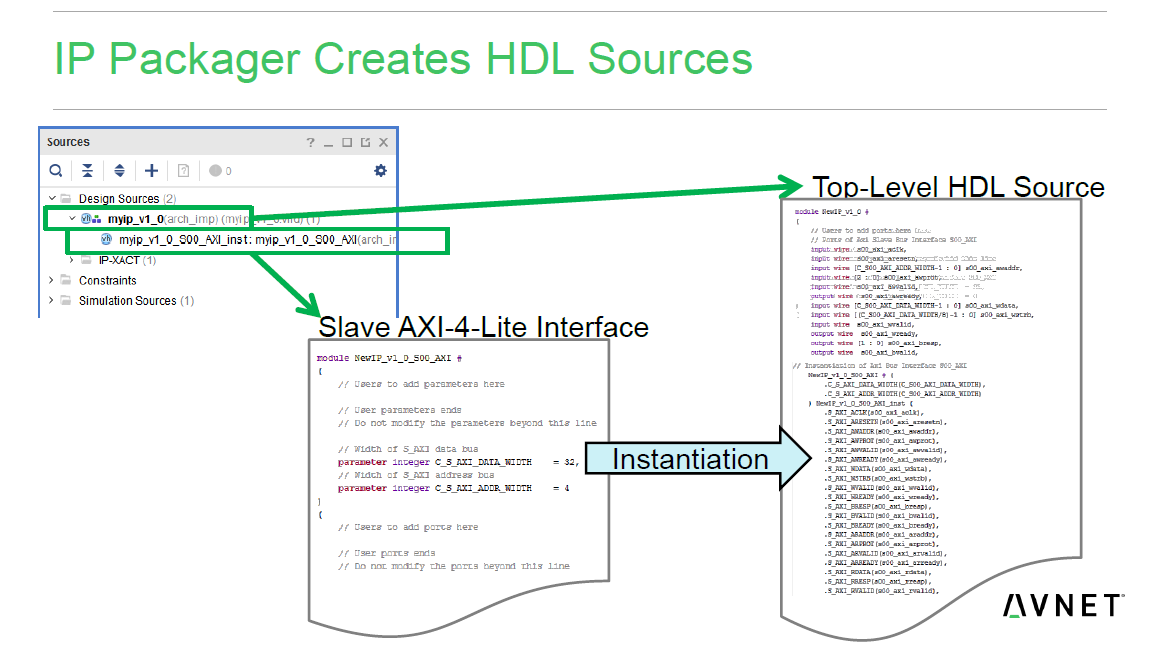Click the Collapse All icon in Sources toolbar
Image resolution: width=1154 pixels, height=645 pixels.
[x=88, y=171]
